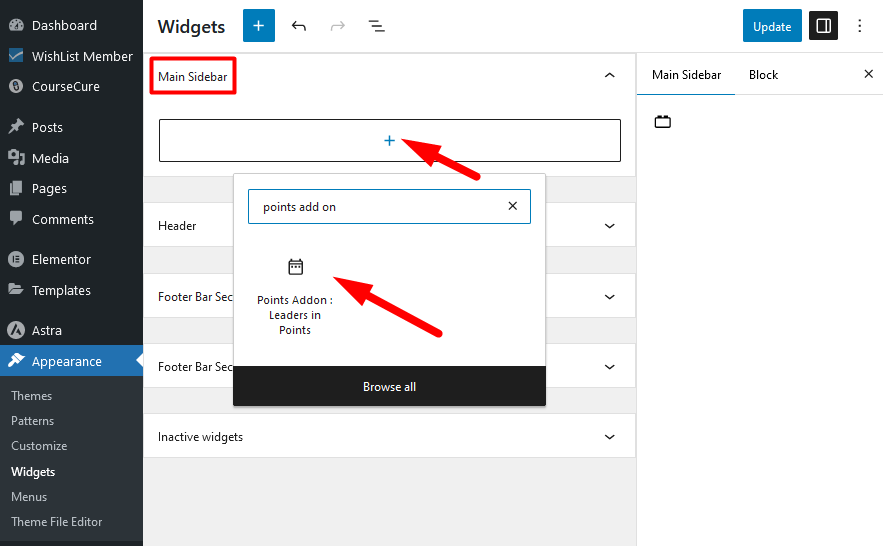The width and height of the screenshot is (883, 546).
Task: Toggle the settings sidebar panel icon
Action: pyautogui.click(x=823, y=26)
